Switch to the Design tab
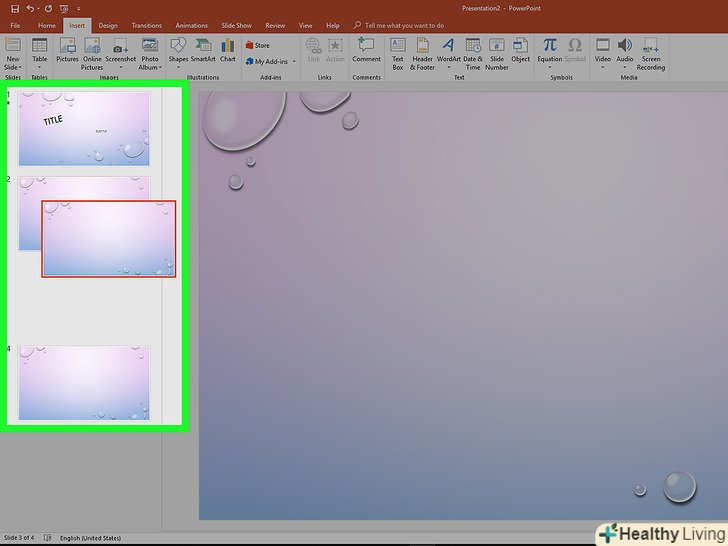The height and width of the screenshot is (546, 728). tap(108, 25)
